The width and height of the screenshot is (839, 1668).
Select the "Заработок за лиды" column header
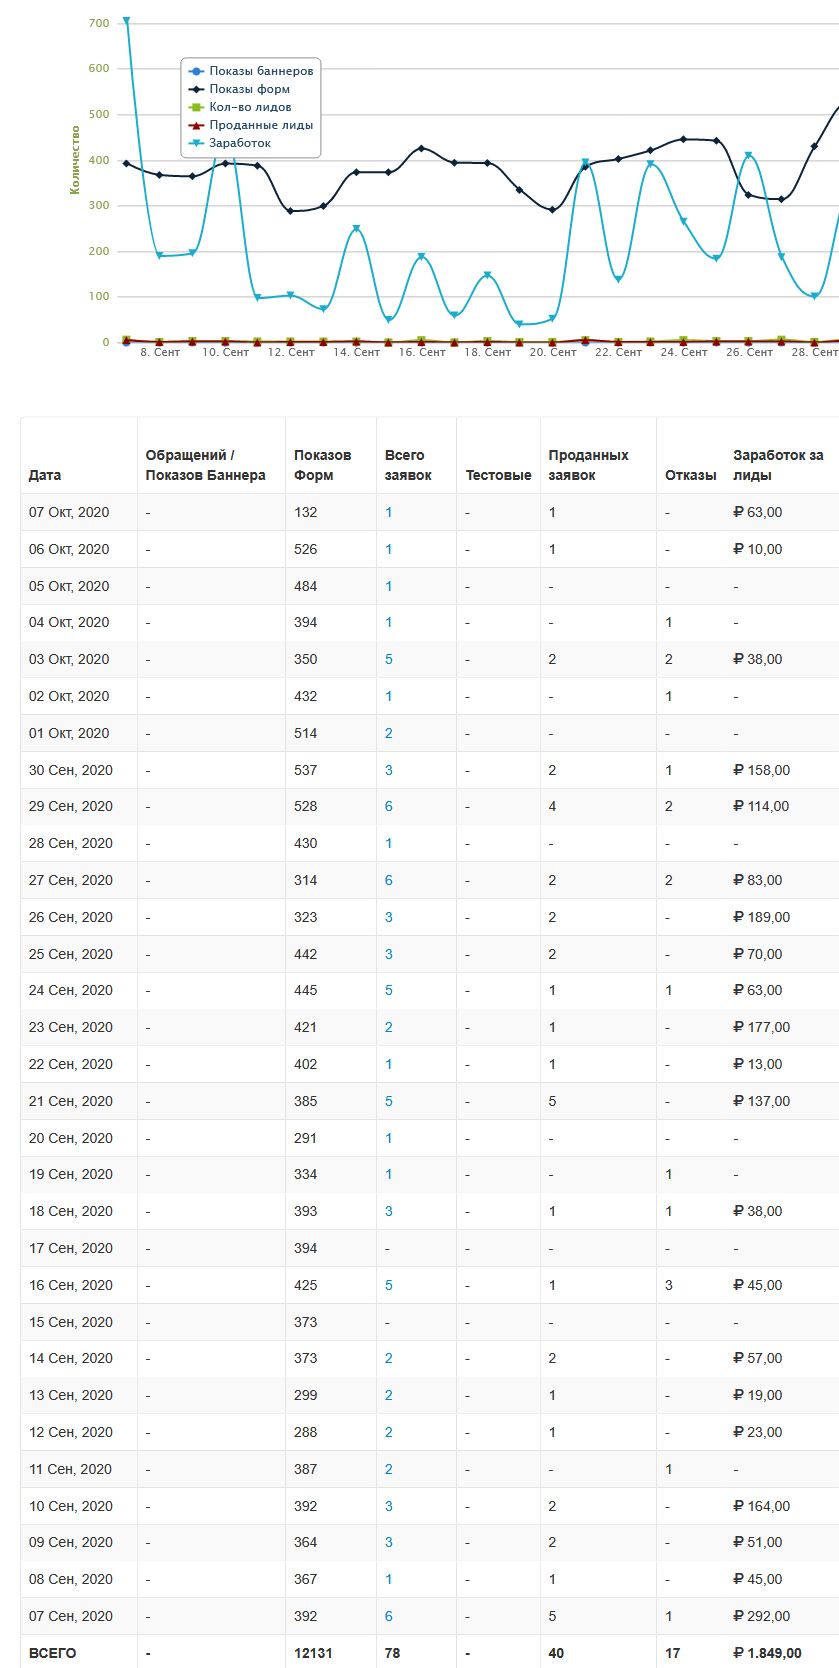tap(778, 465)
